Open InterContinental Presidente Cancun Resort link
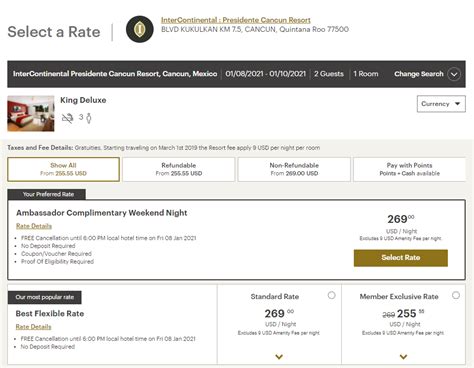The height and width of the screenshot is (368, 474). 236,20
